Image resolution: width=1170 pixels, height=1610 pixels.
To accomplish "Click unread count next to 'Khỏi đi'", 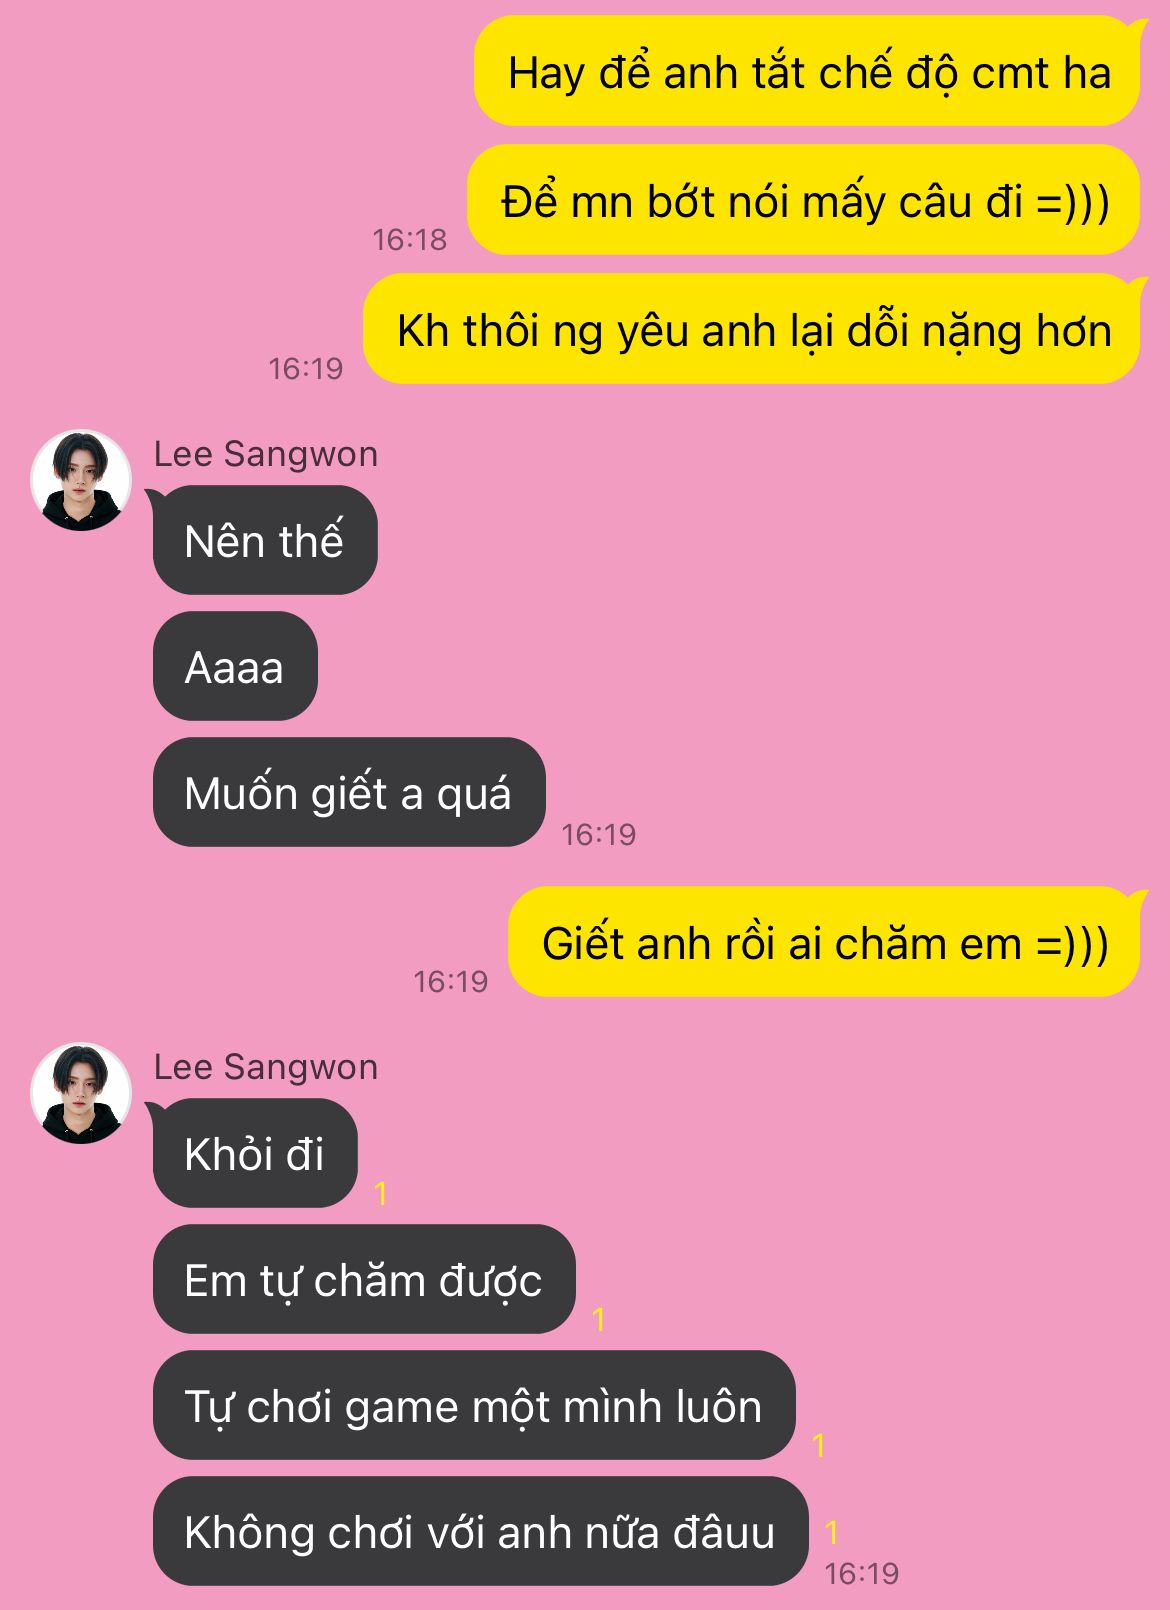I will 381,1193.
